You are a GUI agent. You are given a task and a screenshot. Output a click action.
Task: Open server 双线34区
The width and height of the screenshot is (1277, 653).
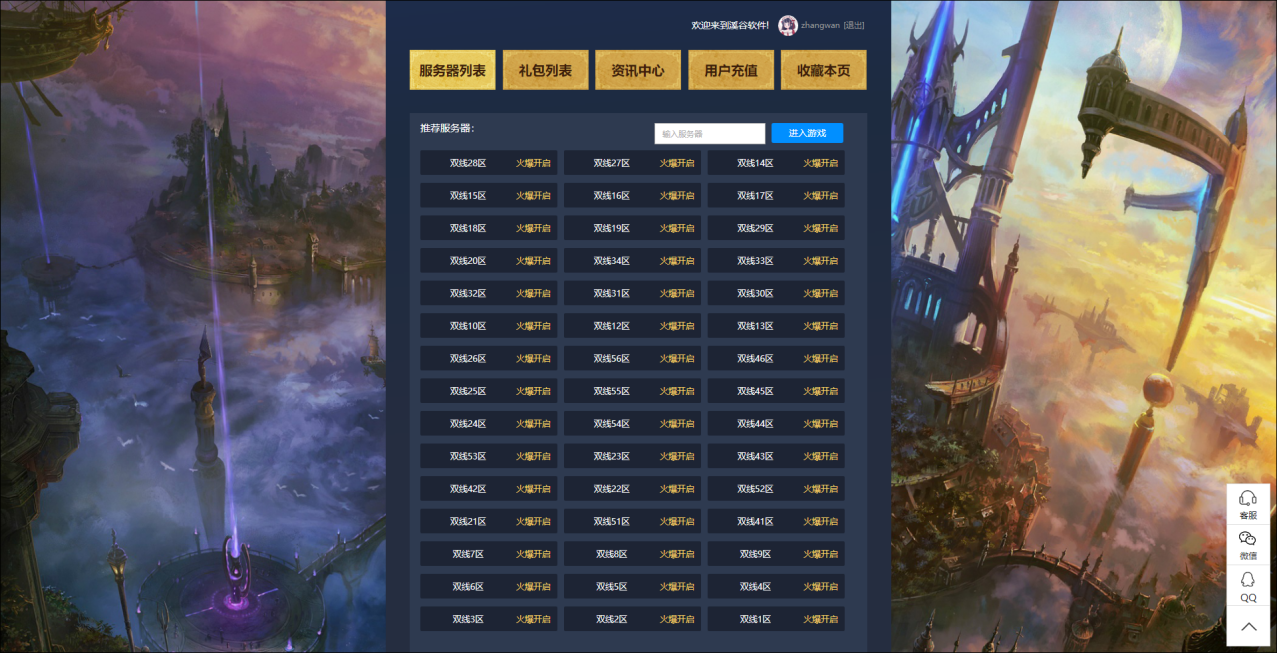[x=632, y=260]
